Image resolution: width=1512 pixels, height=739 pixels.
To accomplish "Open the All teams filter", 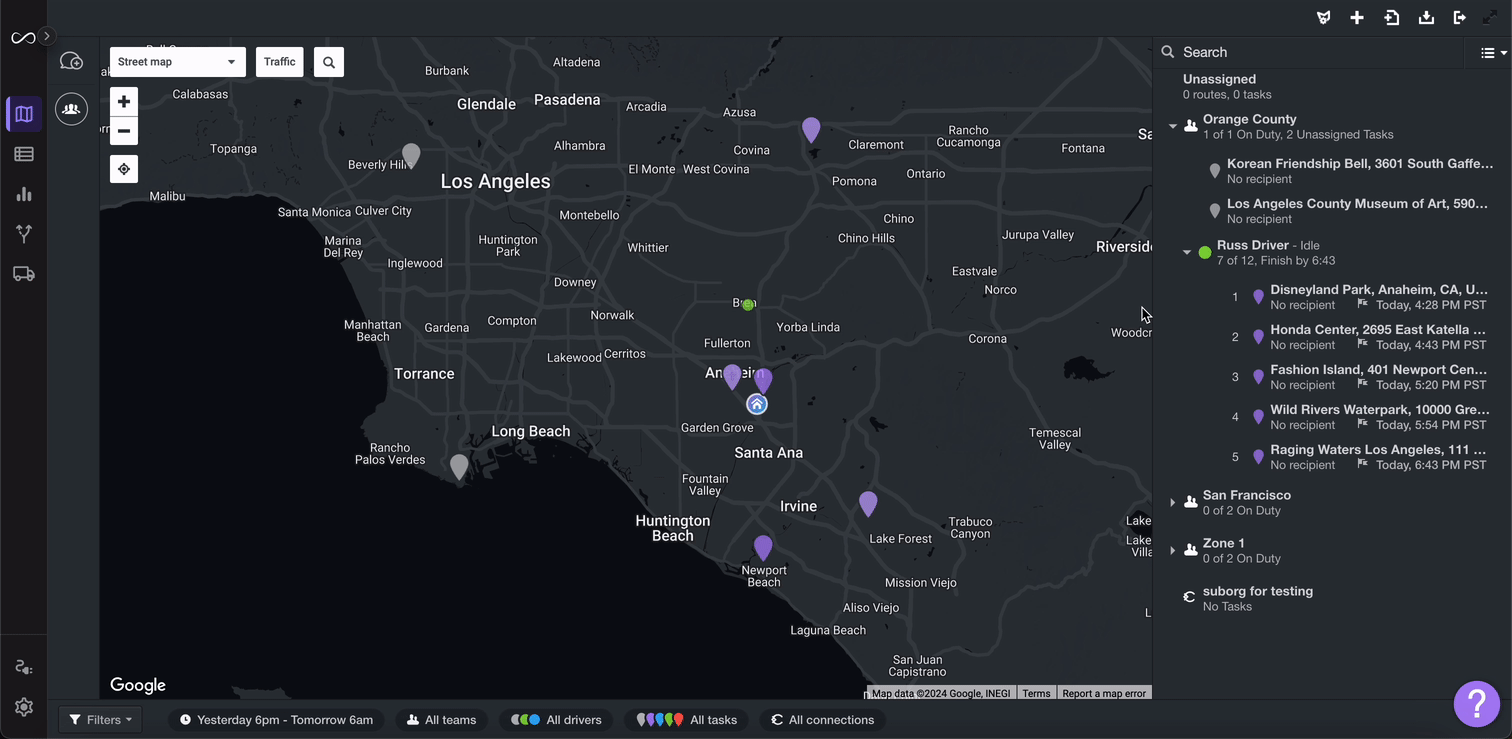I will tap(442, 720).
